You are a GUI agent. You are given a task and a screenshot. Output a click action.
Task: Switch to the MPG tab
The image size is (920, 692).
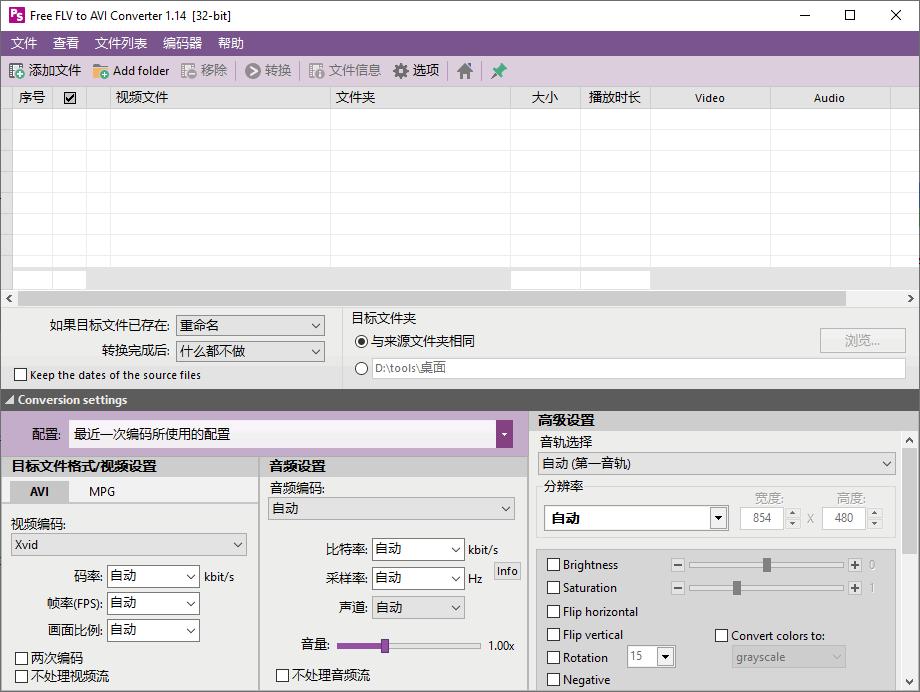[102, 491]
